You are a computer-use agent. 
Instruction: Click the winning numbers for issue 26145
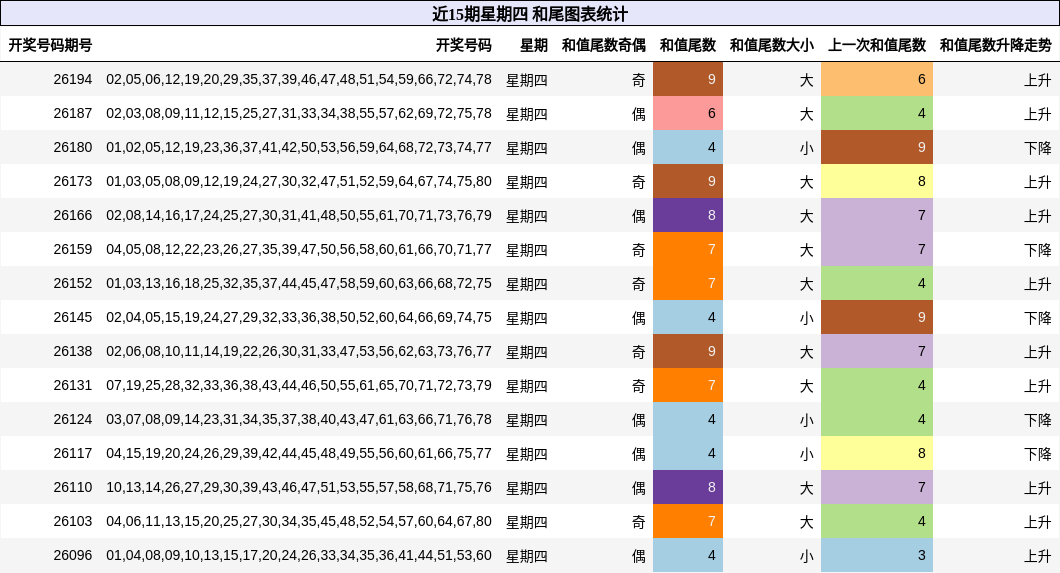click(x=299, y=318)
